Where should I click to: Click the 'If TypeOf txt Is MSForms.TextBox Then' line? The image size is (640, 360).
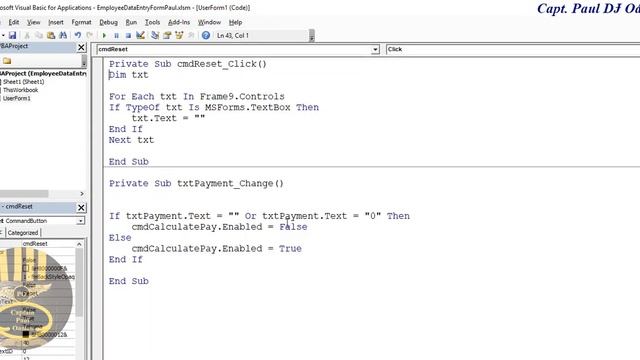pos(214,107)
